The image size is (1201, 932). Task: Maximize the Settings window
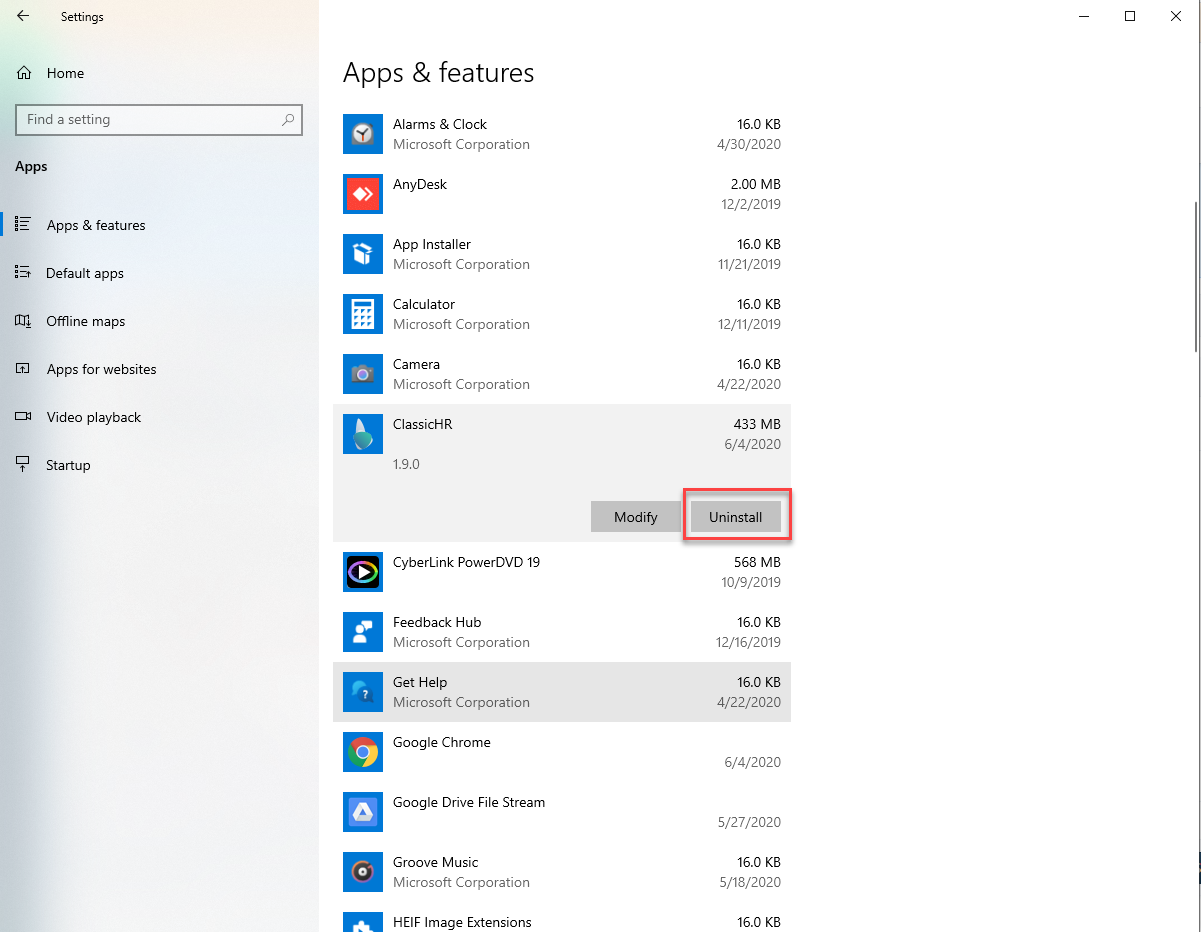click(x=1130, y=16)
